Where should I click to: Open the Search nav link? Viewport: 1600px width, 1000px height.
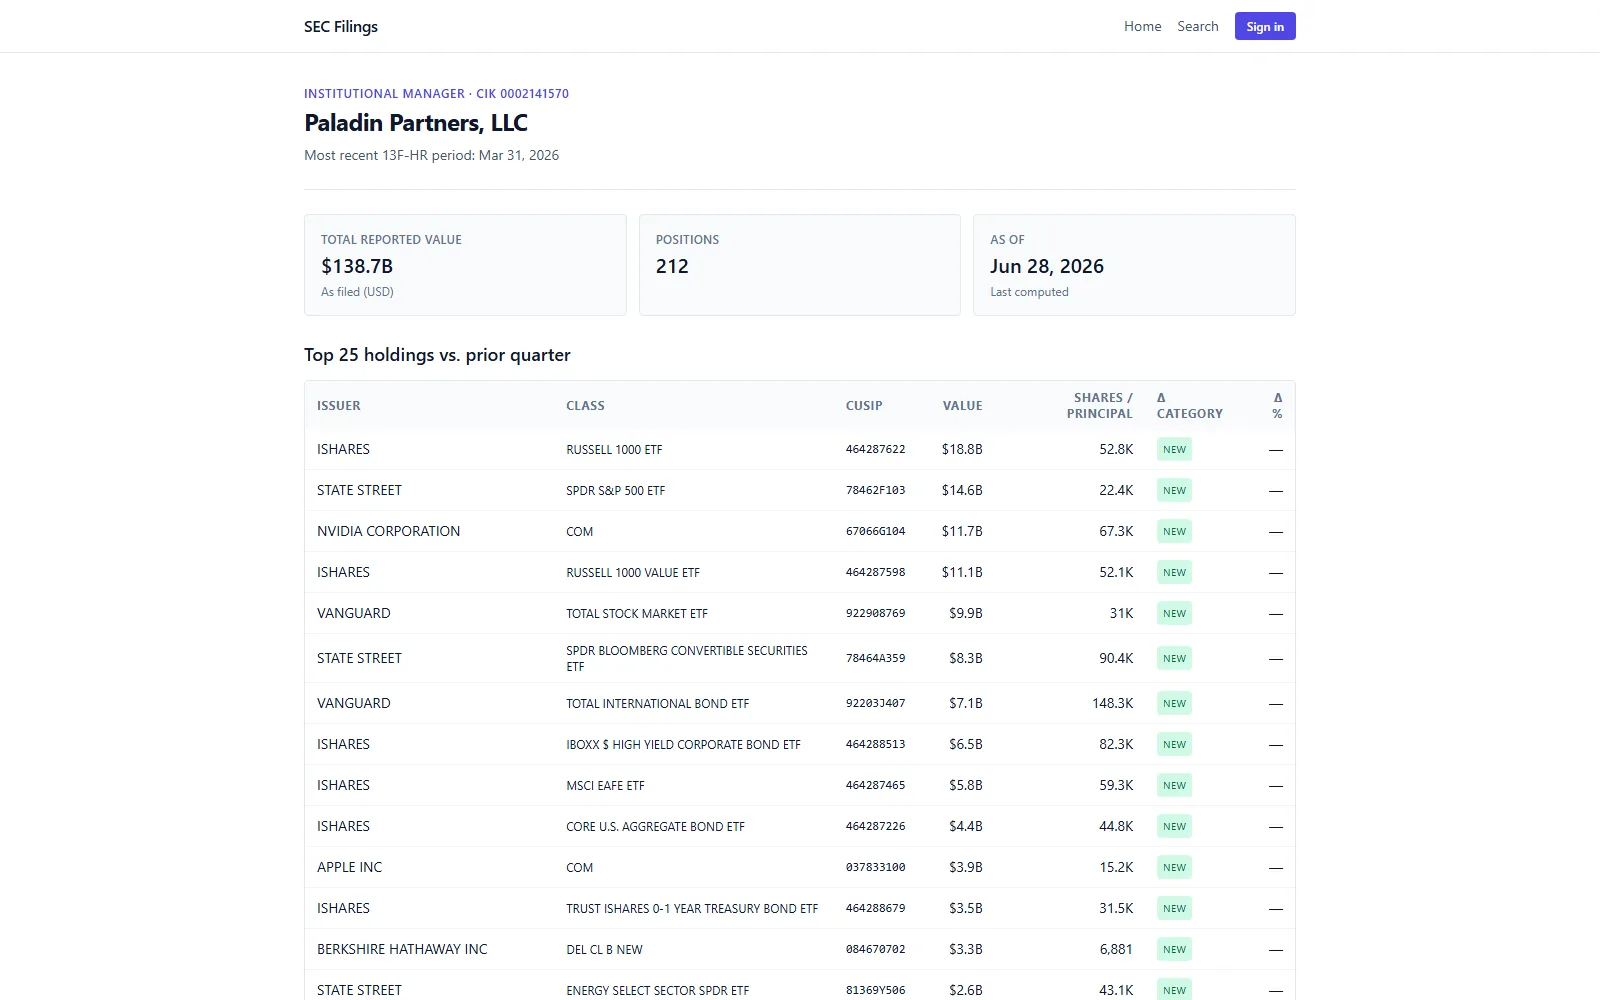click(1197, 26)
